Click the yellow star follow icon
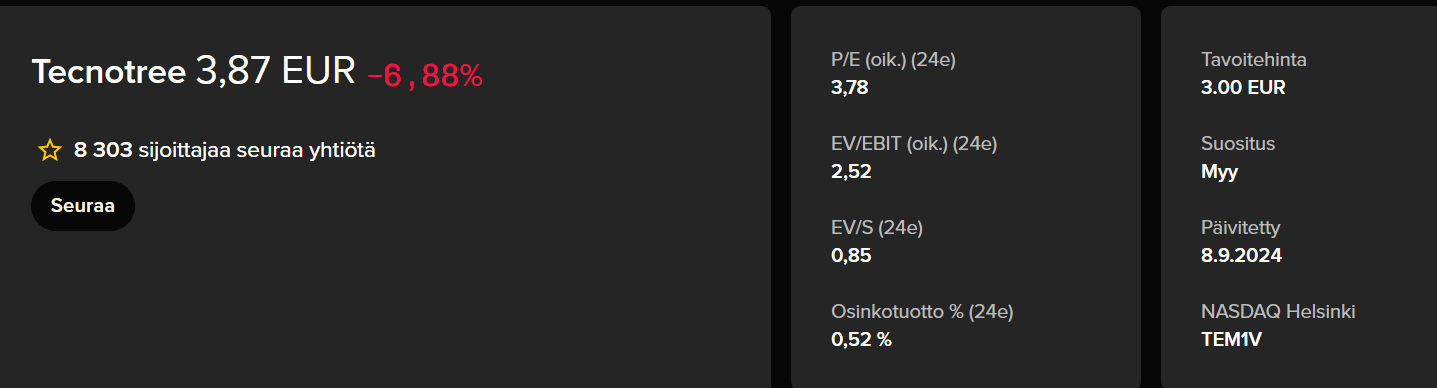The height and width of the screenshot is (388, 1437). [x=49, y=151]
